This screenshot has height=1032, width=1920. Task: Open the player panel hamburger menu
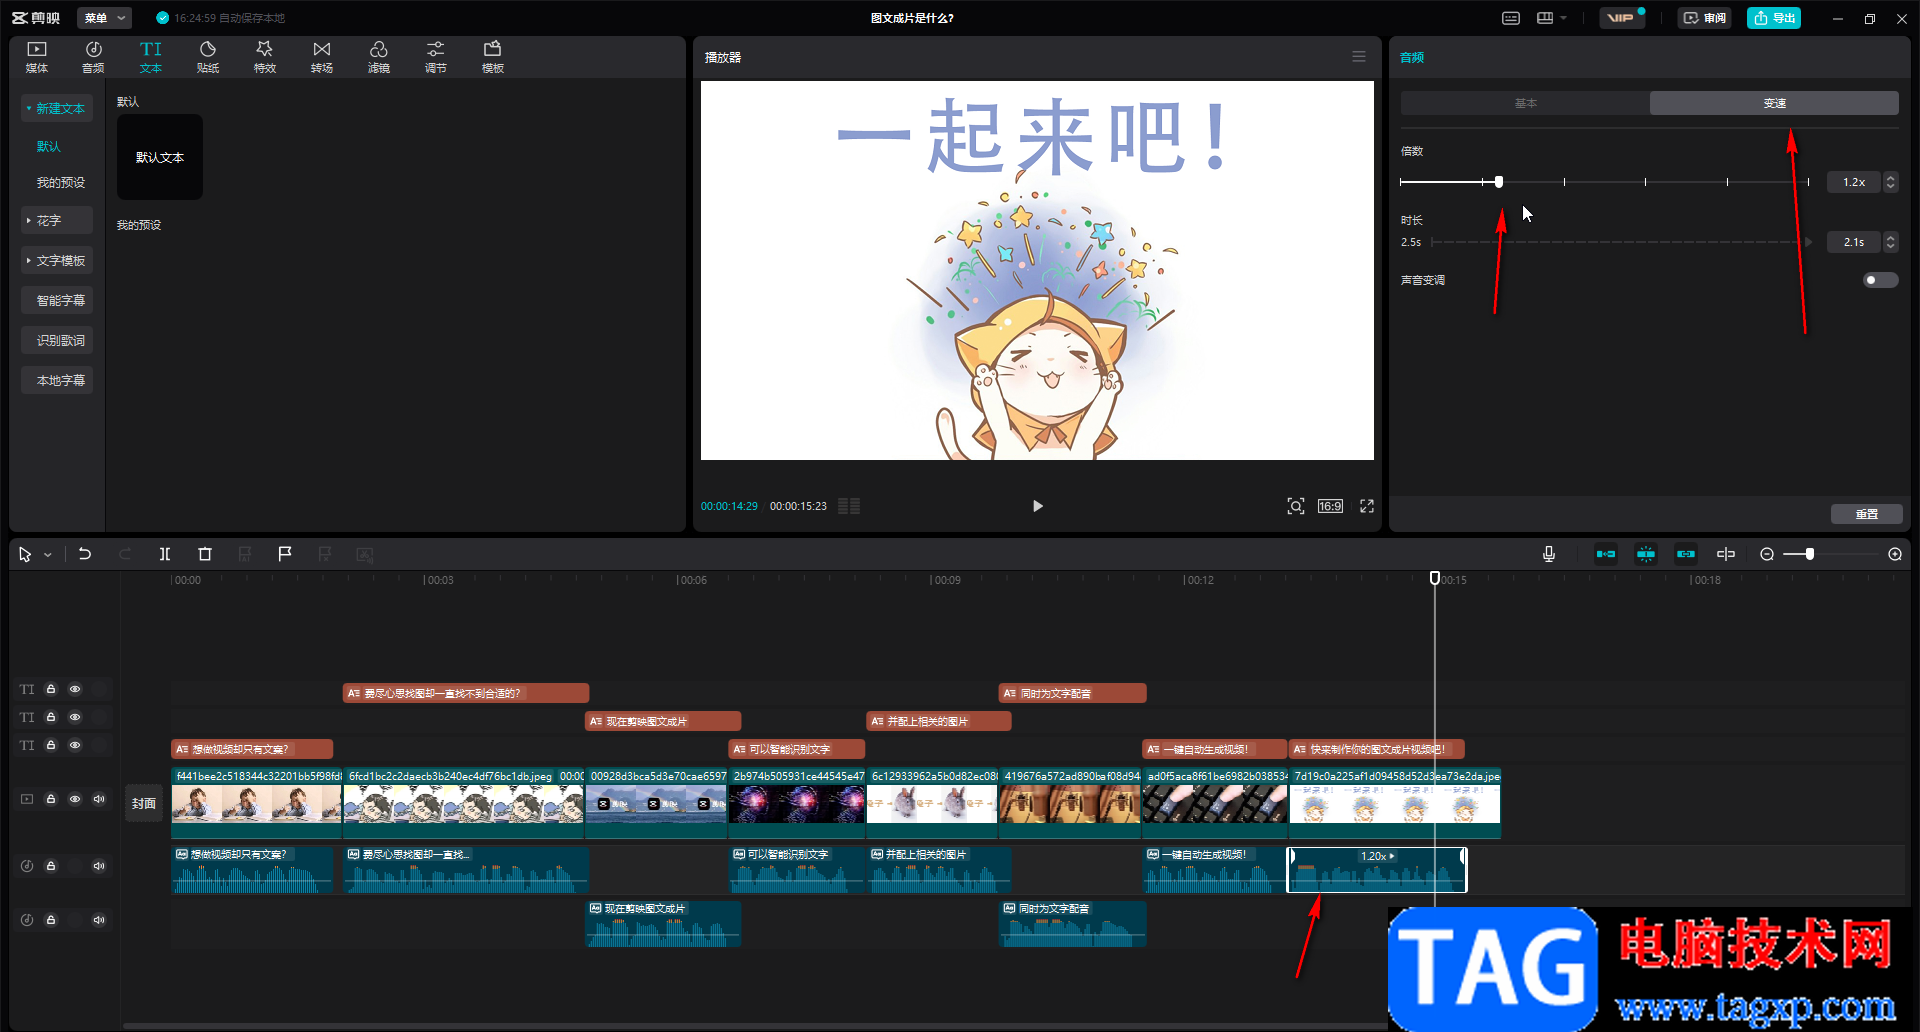coord(1359,57)
